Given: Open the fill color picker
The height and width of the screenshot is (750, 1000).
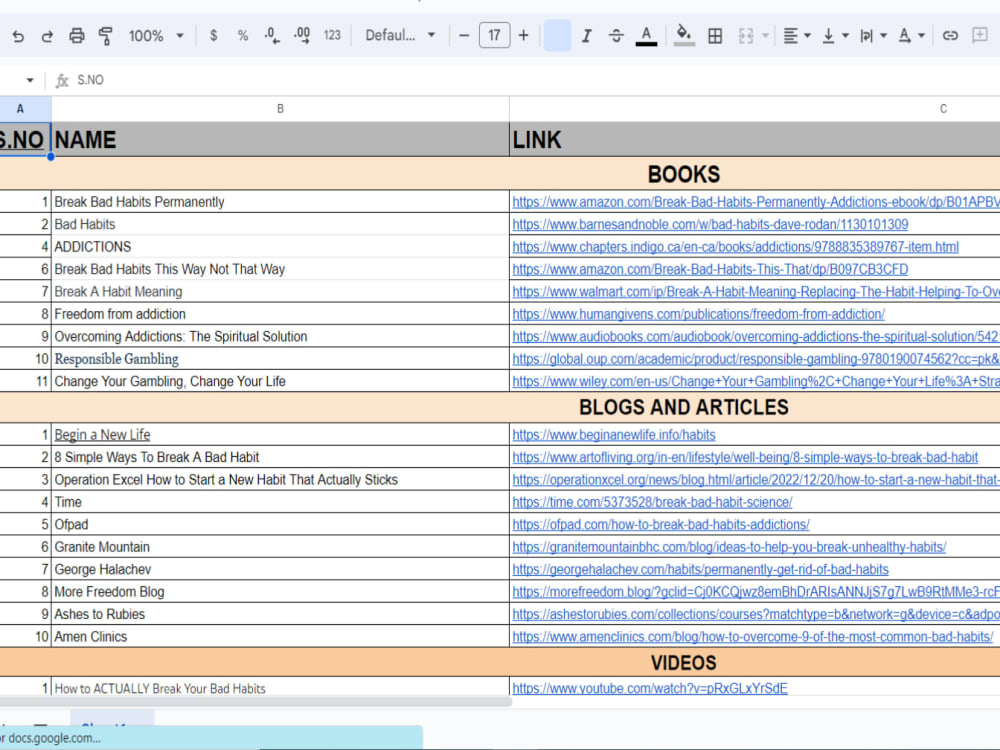Looking at the screenshot, I should click(684, 36).
